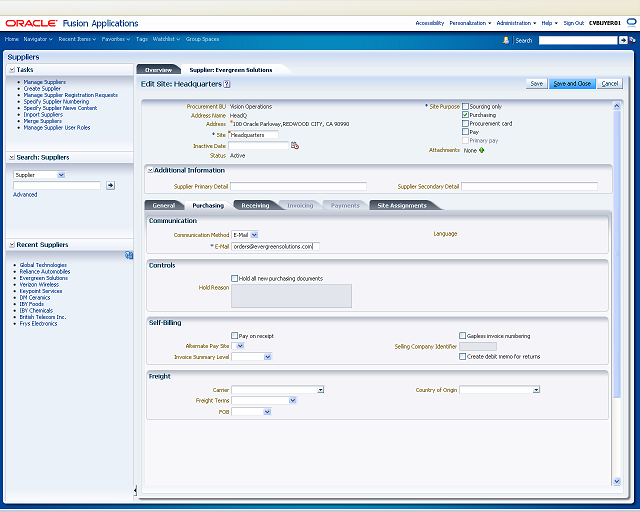Open Country of Origin dropdown
The width and height of the screenshot is (640, 512).
536,390
